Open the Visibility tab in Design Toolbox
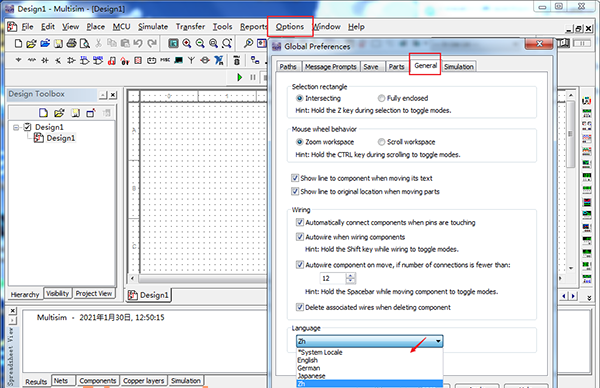 click(x=57, y=293)
